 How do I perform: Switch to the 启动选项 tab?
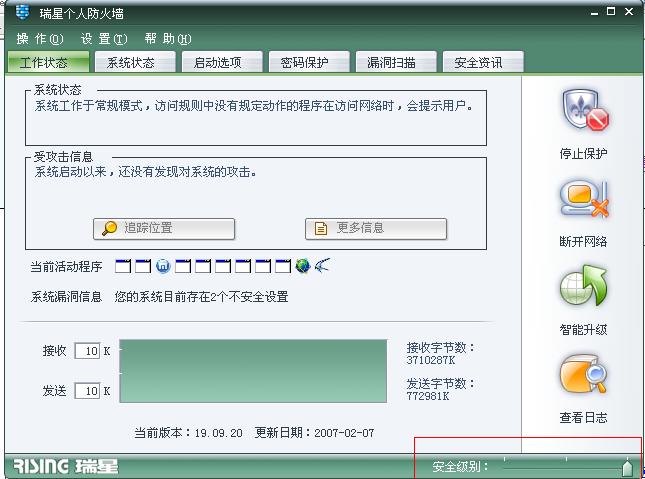[x=222, y=62]
